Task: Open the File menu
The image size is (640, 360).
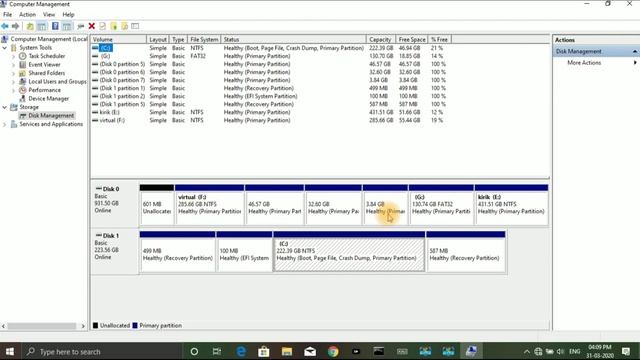Action: coord(7,14)
